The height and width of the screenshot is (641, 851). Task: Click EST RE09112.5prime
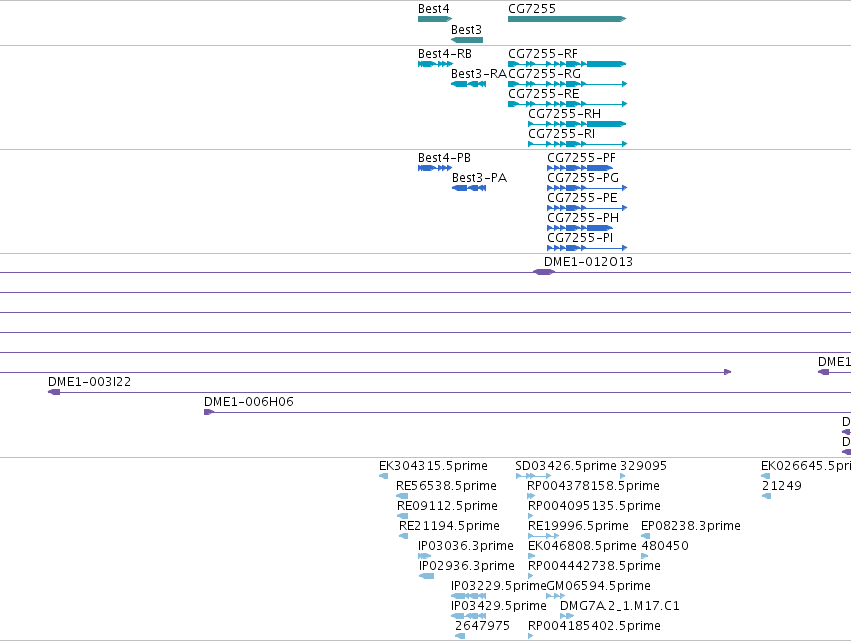(x=403, y=516)
